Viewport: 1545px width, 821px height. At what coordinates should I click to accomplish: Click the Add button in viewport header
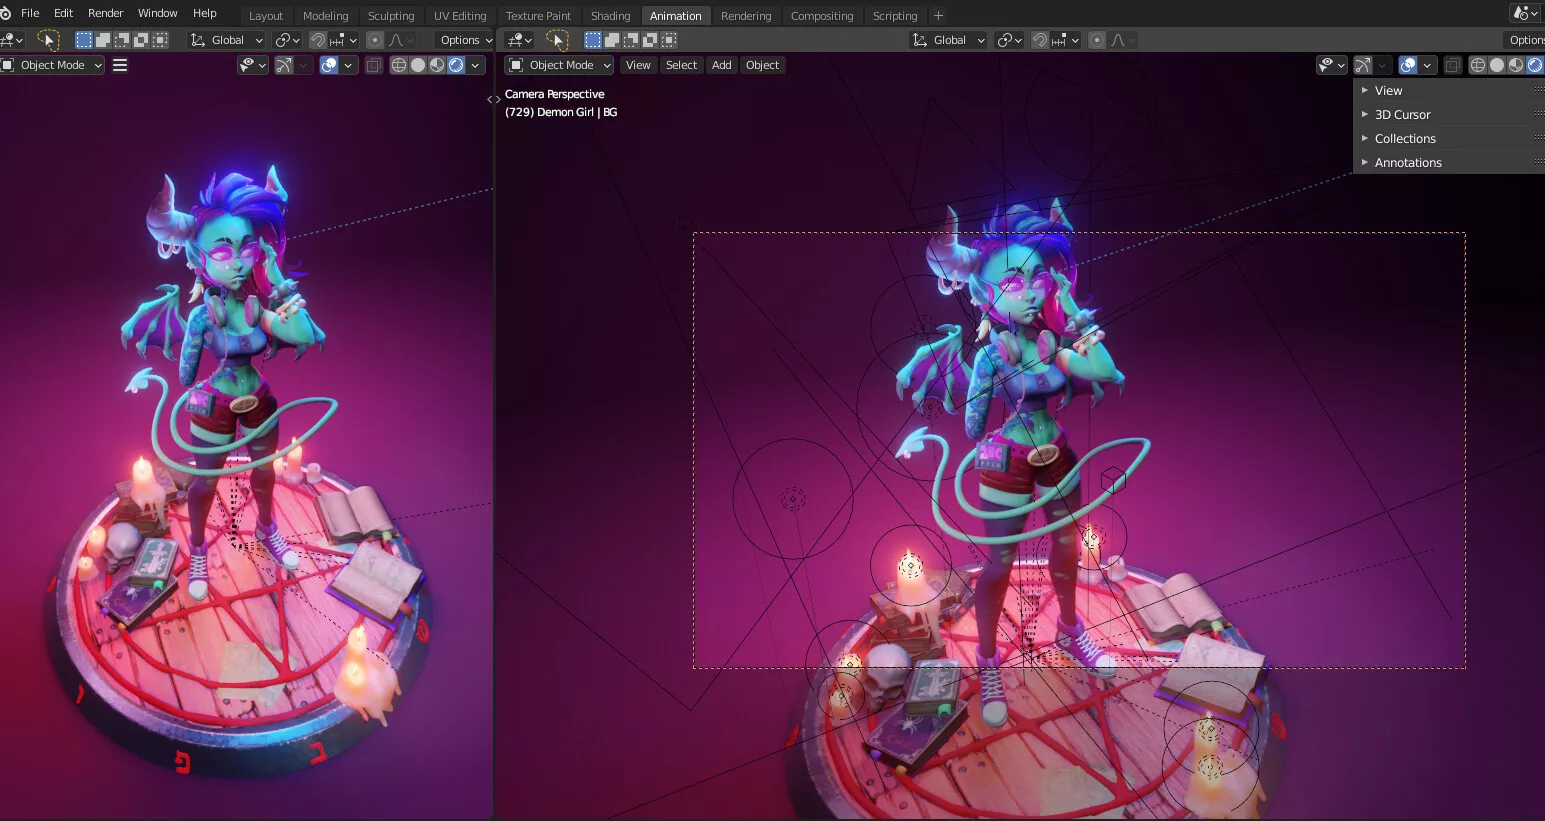pos(721,65)
